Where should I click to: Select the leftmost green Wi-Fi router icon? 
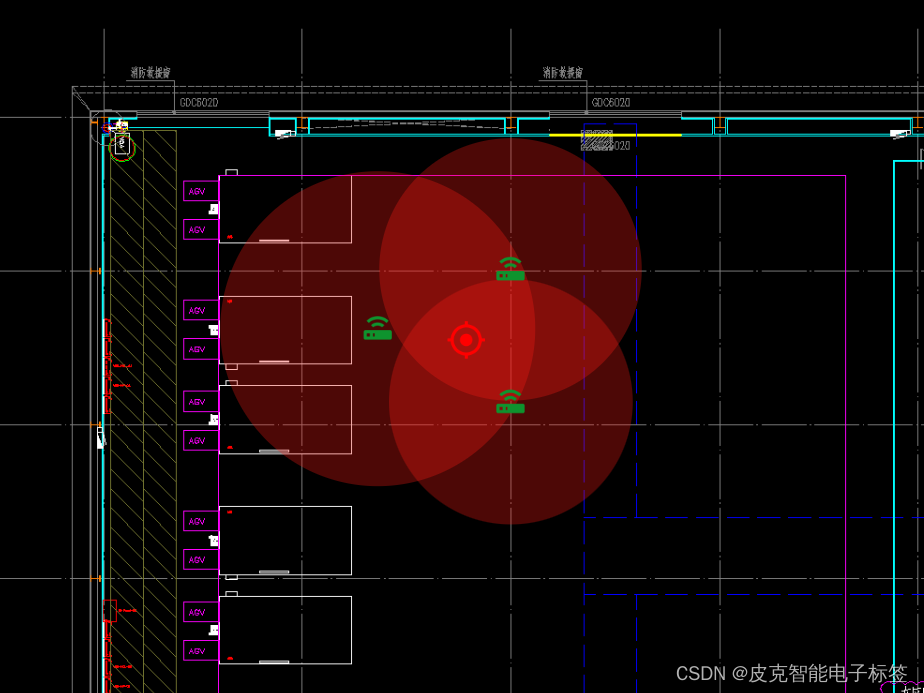coord(378,328)
